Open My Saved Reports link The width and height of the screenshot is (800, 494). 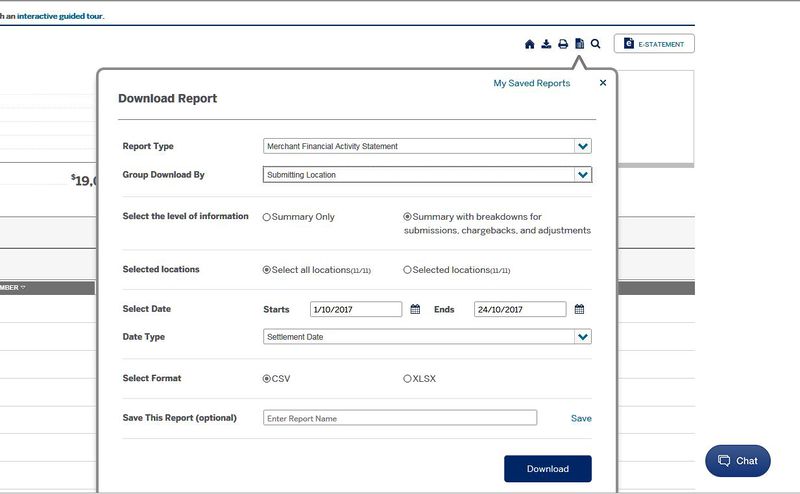pos(532,83)
